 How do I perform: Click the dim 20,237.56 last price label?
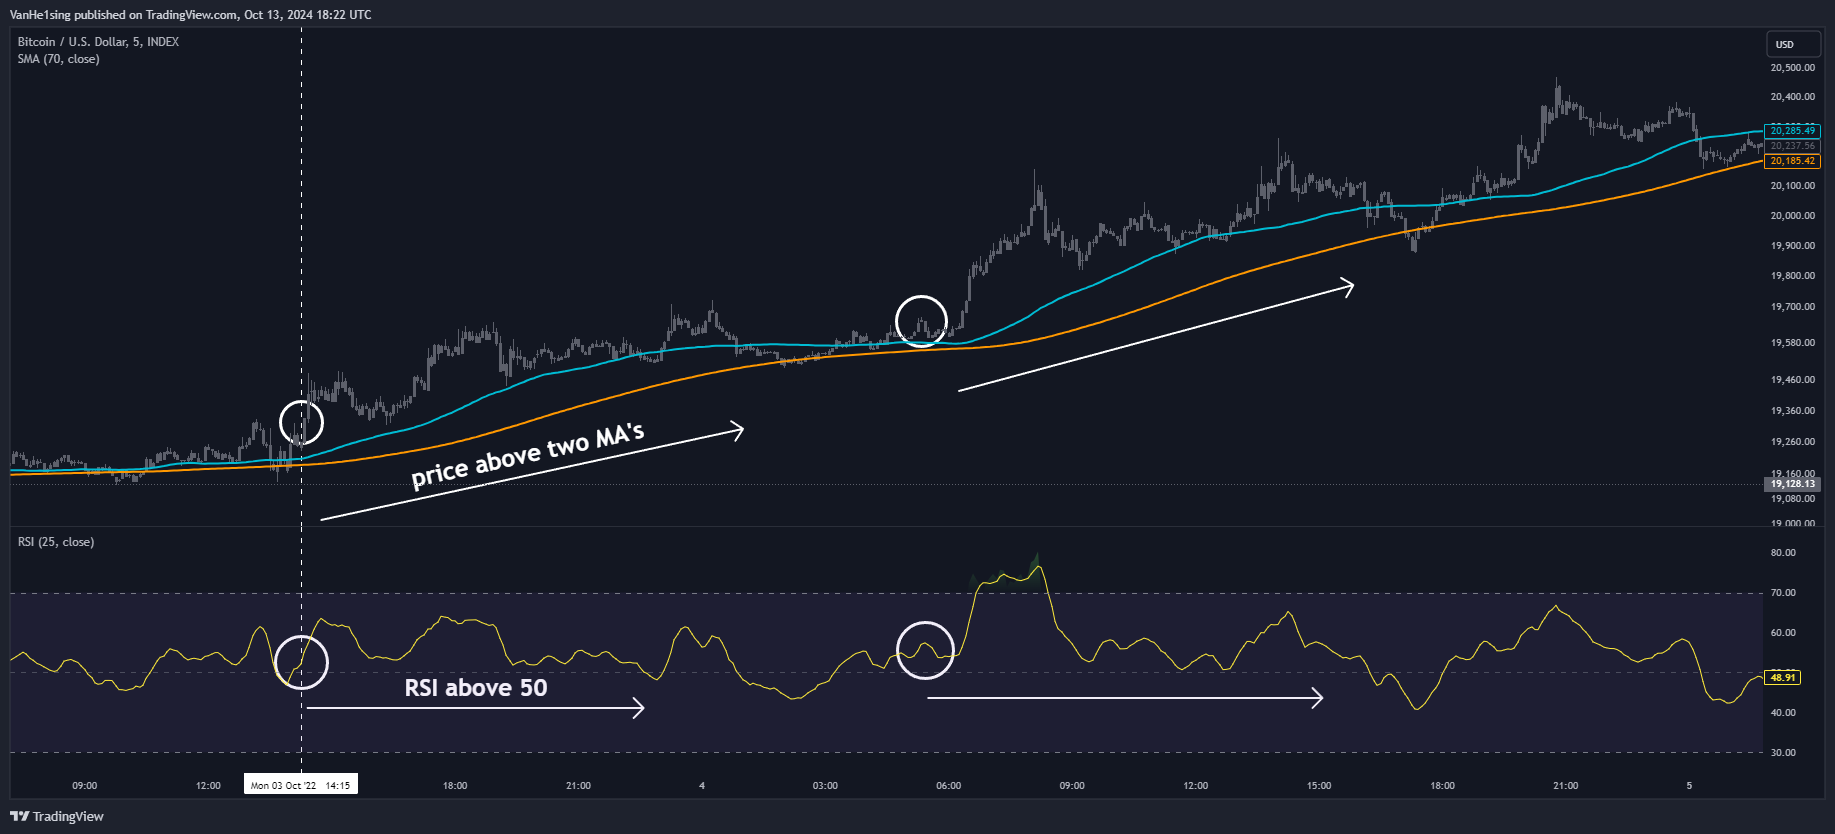click(x=1792, y=146)
